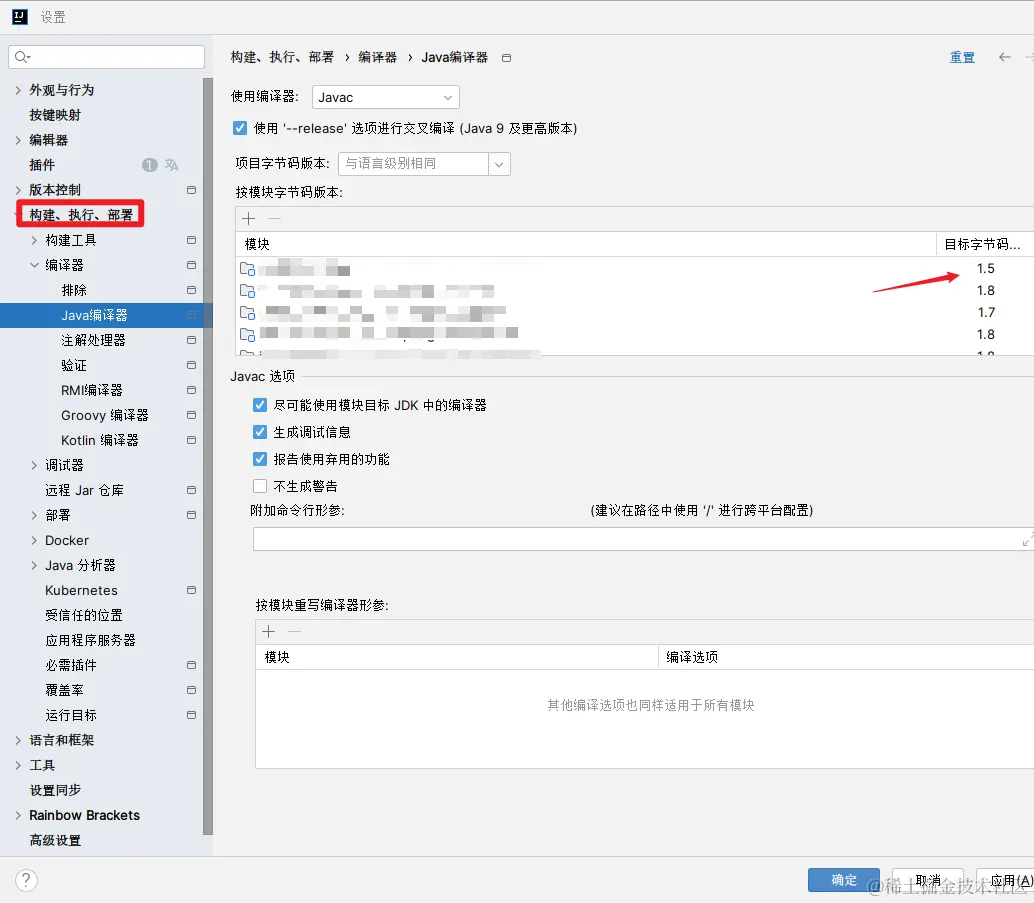Click project-level icon next to 排除

(x=191, y=290)
